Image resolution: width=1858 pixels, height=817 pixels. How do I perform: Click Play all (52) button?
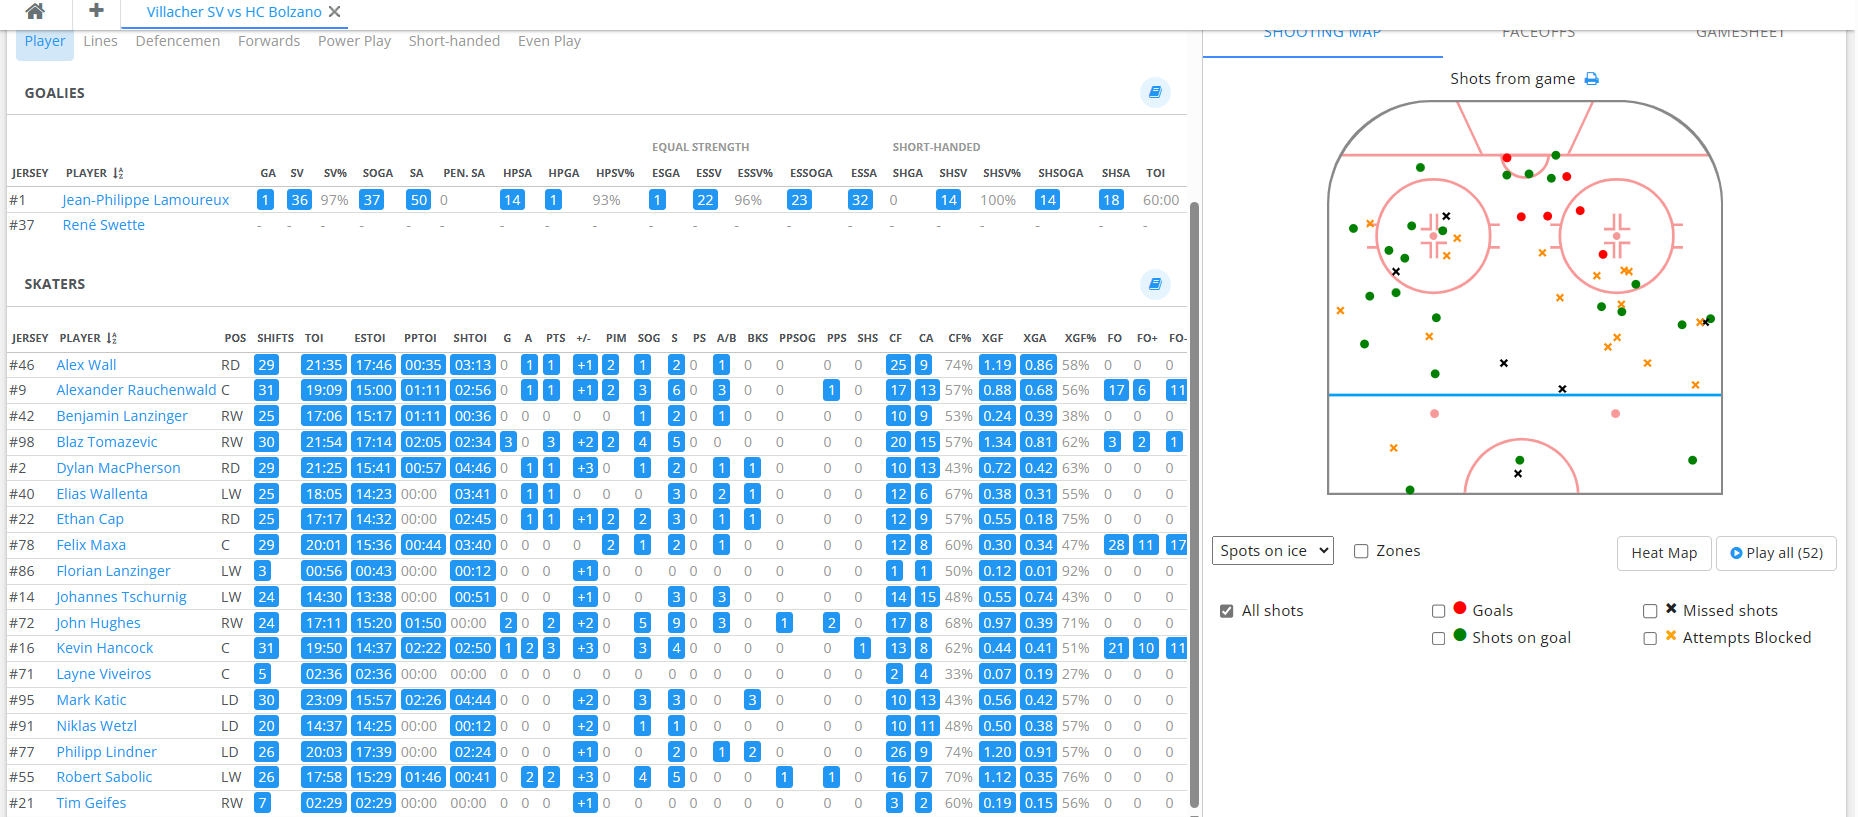tap(1776, 553)
